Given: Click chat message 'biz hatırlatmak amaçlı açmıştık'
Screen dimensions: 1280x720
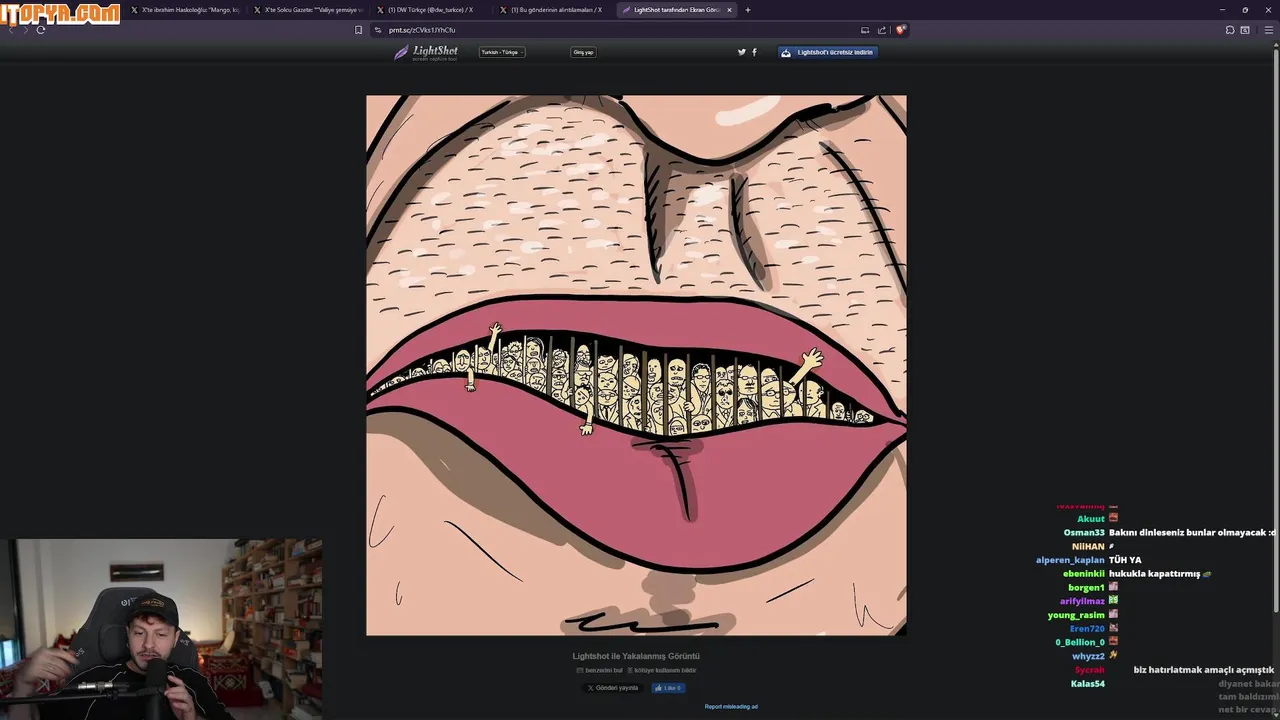Looking at the screenshot, I should coord(1204,670).
